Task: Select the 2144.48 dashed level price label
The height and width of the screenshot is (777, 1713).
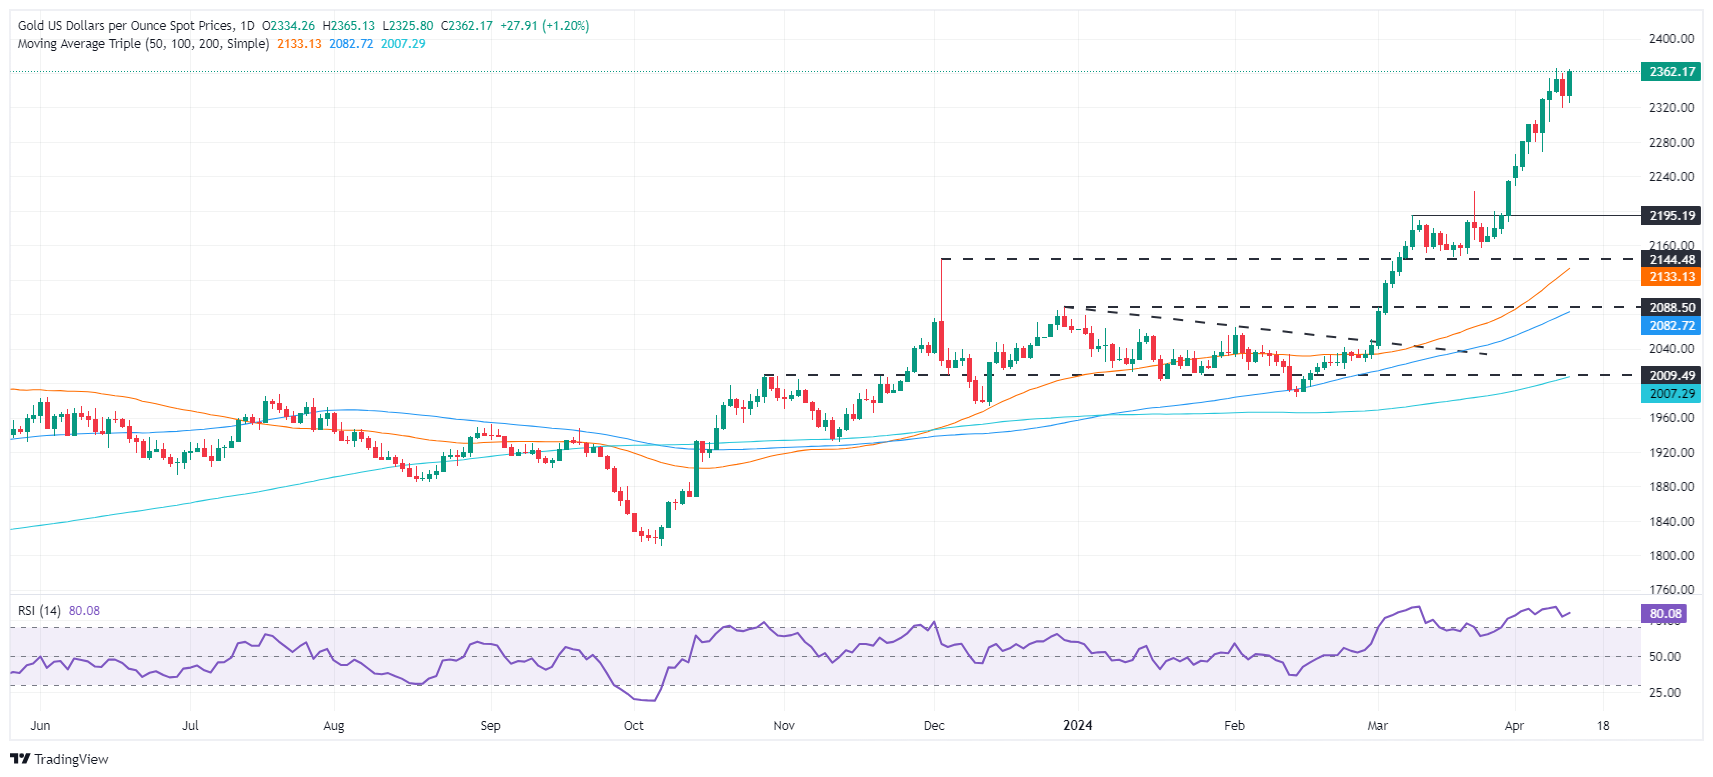Action: [1671, 260]
